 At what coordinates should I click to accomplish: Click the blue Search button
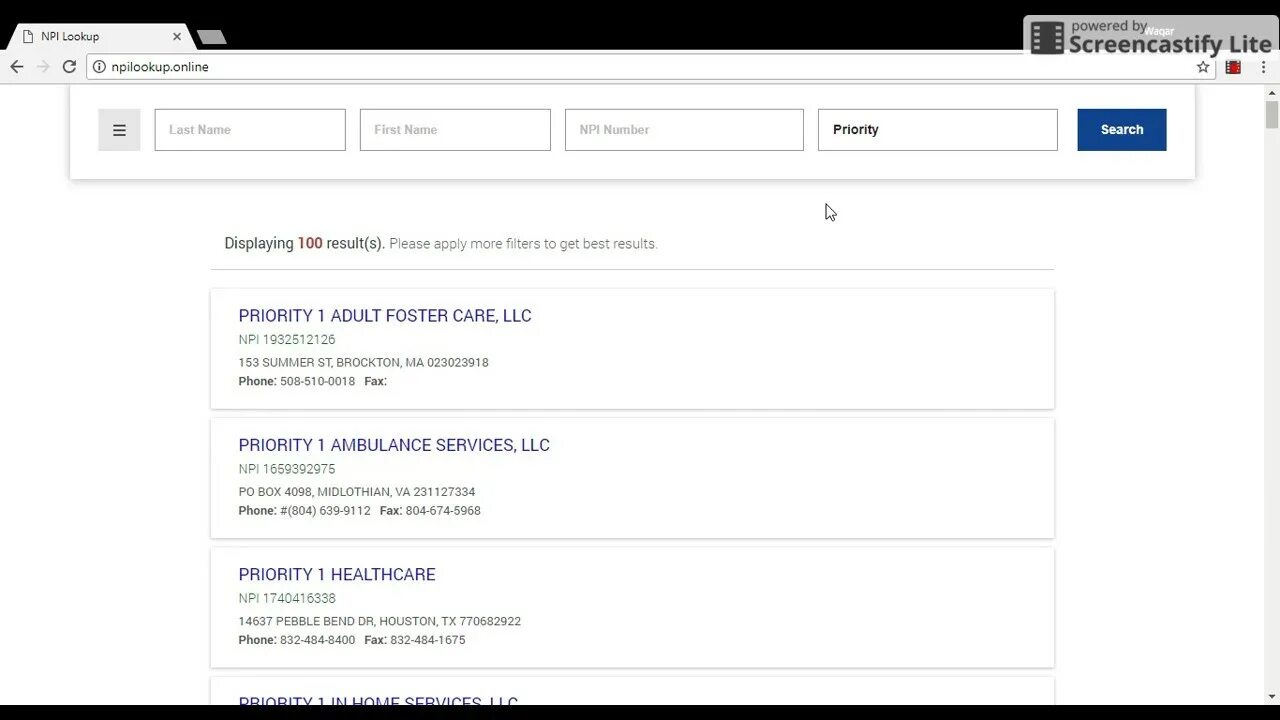pyautogui.click(x=1122, y=130)
